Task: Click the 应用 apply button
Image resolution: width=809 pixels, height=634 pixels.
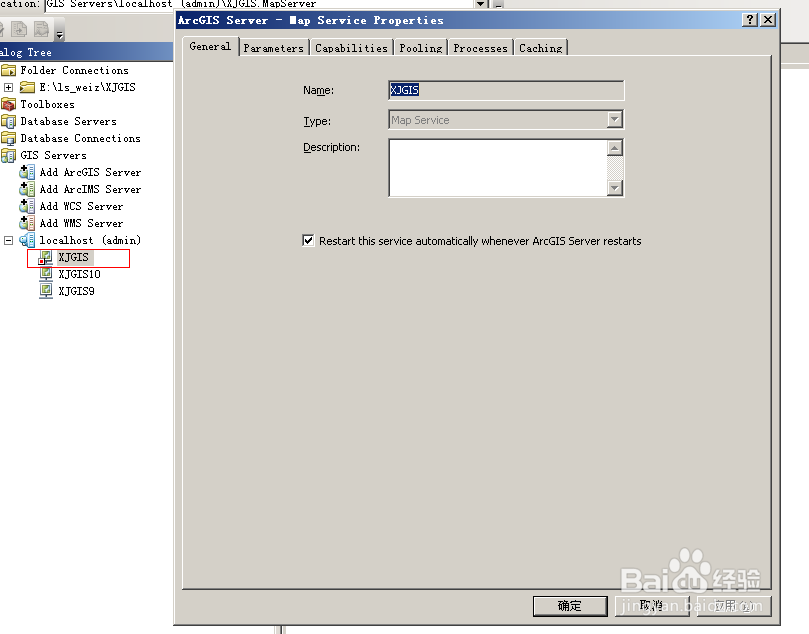Action: 734,606
